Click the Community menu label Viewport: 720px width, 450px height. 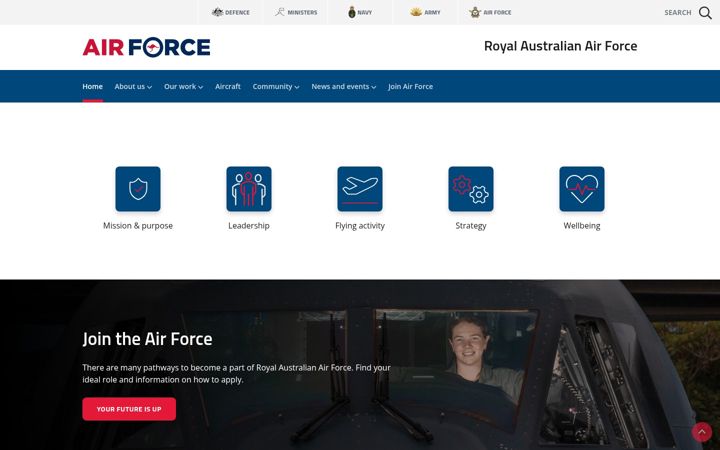[272, 86]
